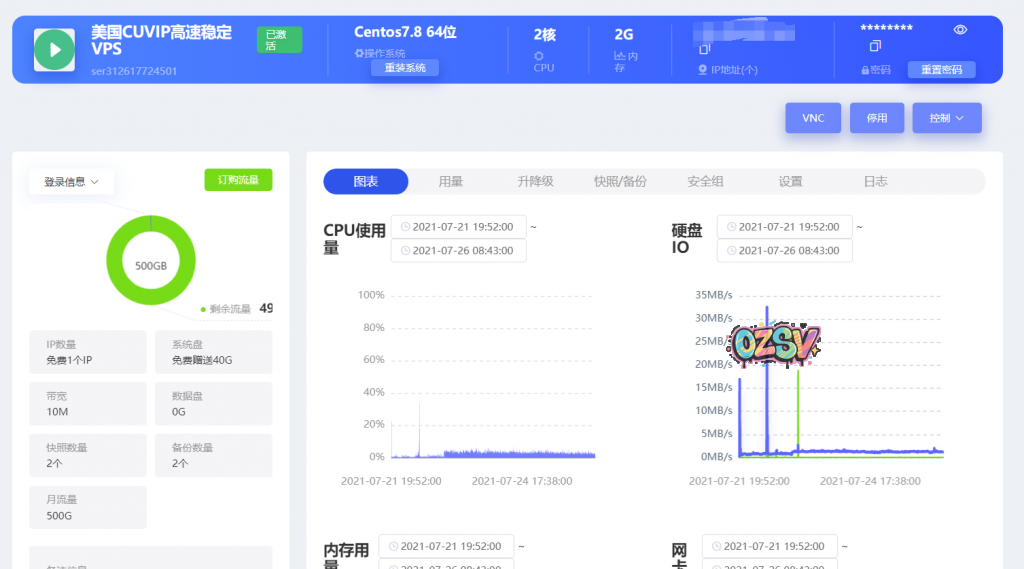1024x569 pixels.
Task: Click the 500GB traffic donut chart
Action: (x=151, y=260)
